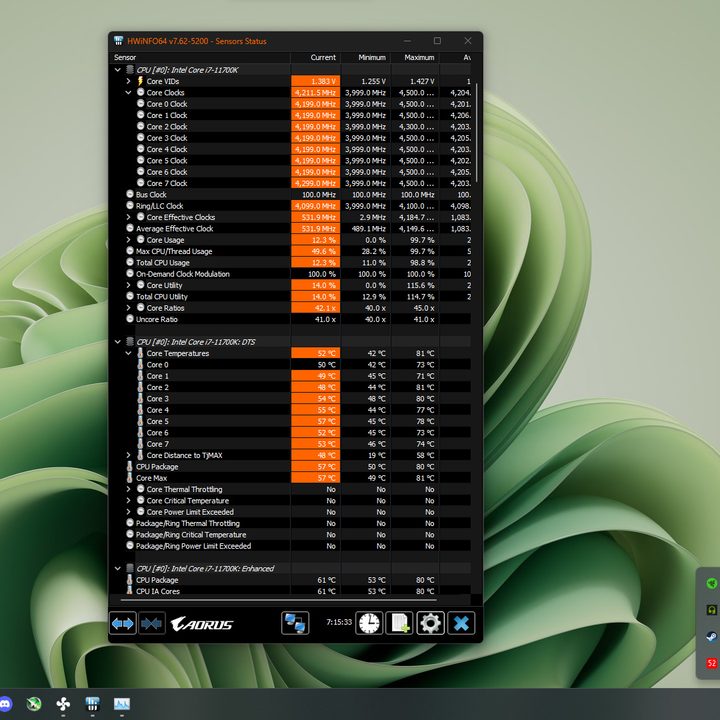Screen dimensions: 720x720
Task: Click the headset tray icon
Action: click(x=711, y=610)
